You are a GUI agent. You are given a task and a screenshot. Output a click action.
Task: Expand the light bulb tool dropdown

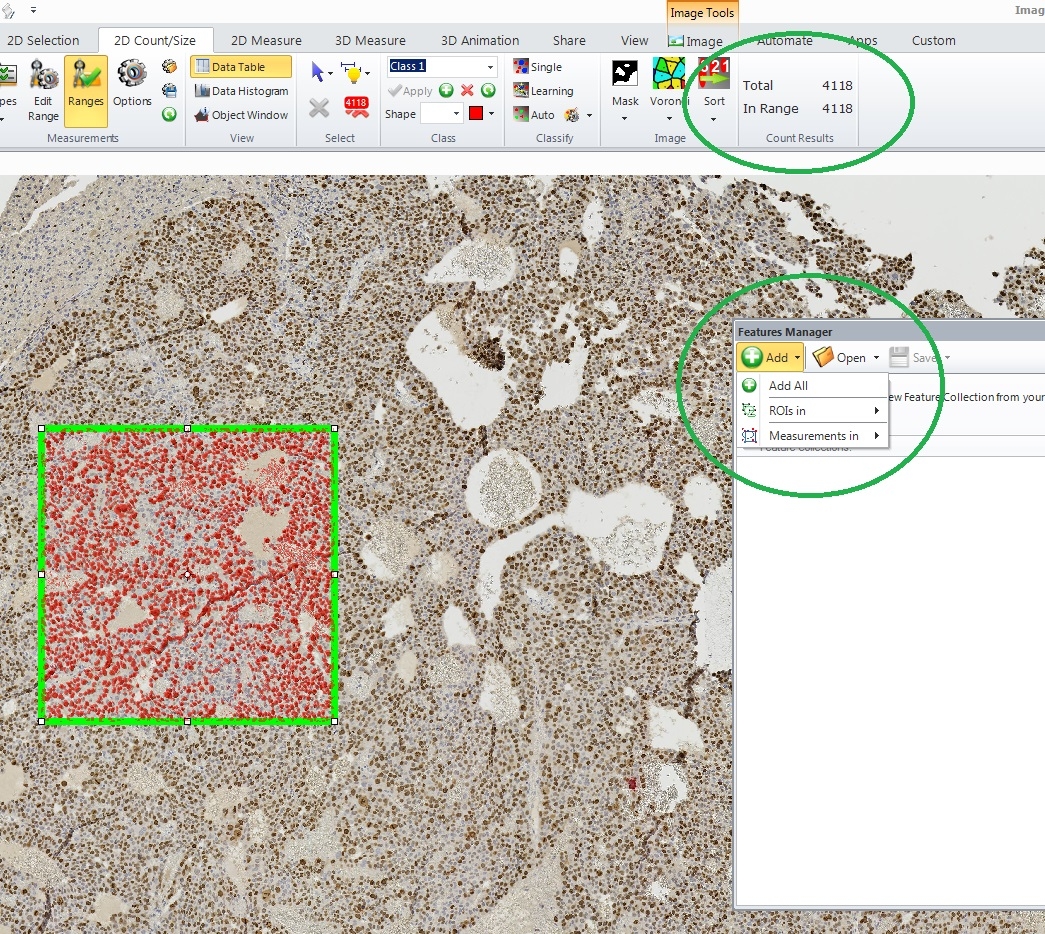point(367,73)
